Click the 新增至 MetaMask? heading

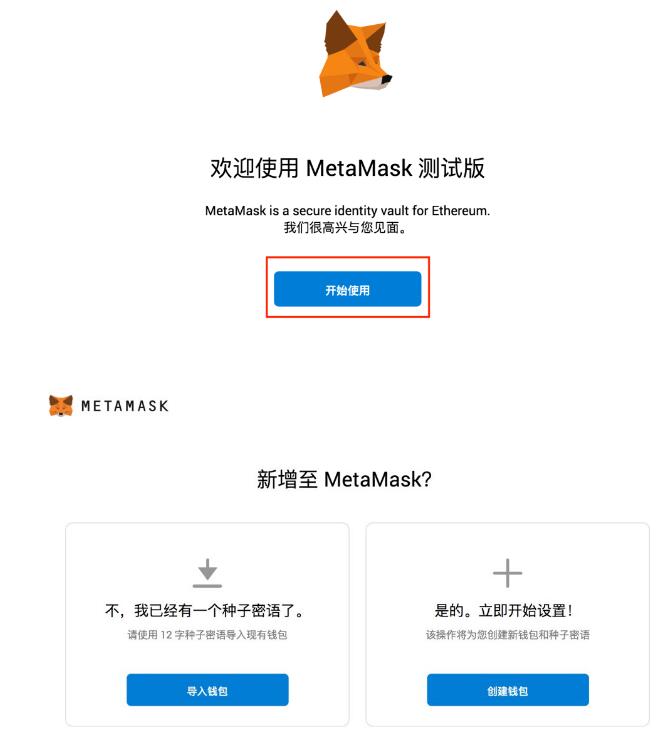click(x=344, y=480)
